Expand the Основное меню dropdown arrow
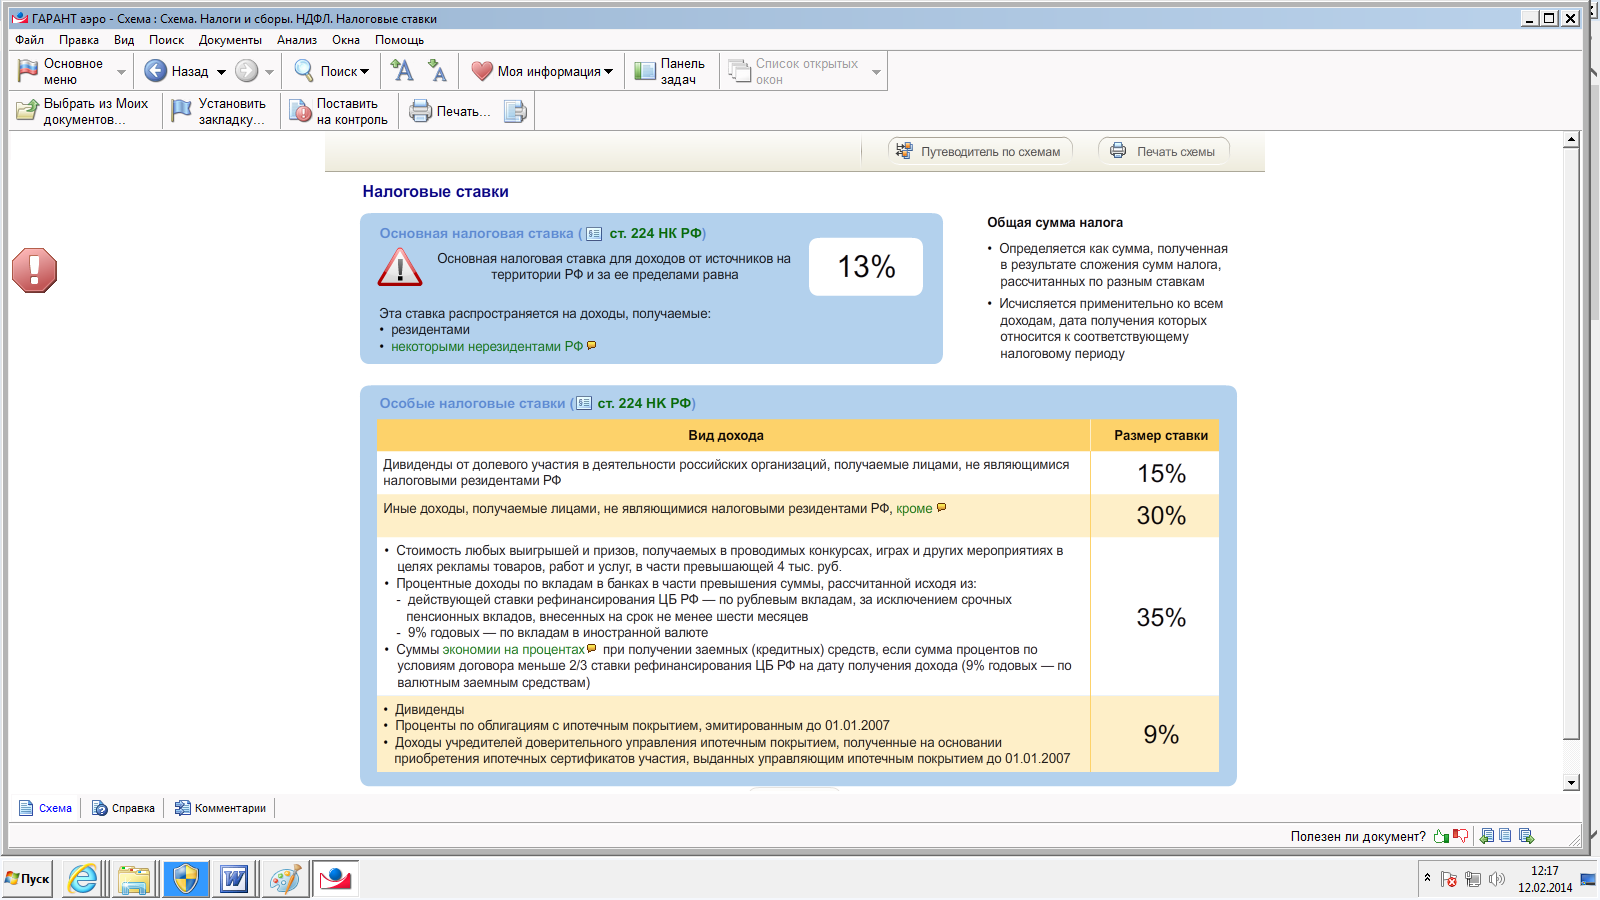This screenshot has width=1600, height=900. point(121,72)
